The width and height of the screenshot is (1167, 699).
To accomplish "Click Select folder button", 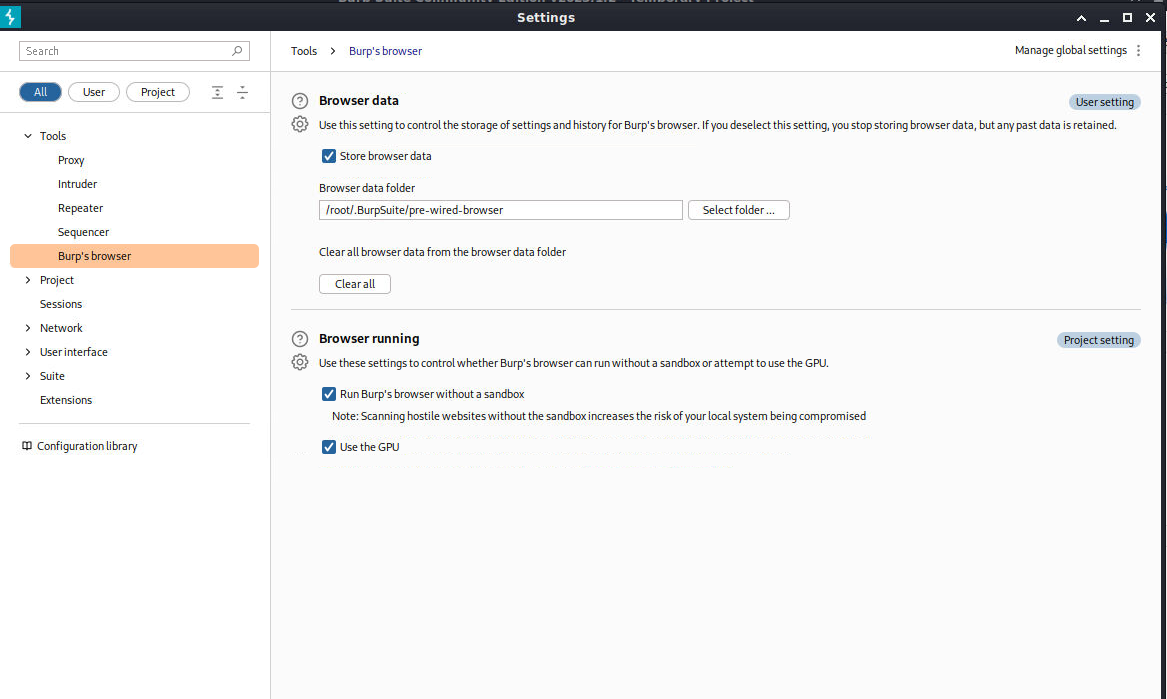I will pyautogui.click(x=738, y=210).
